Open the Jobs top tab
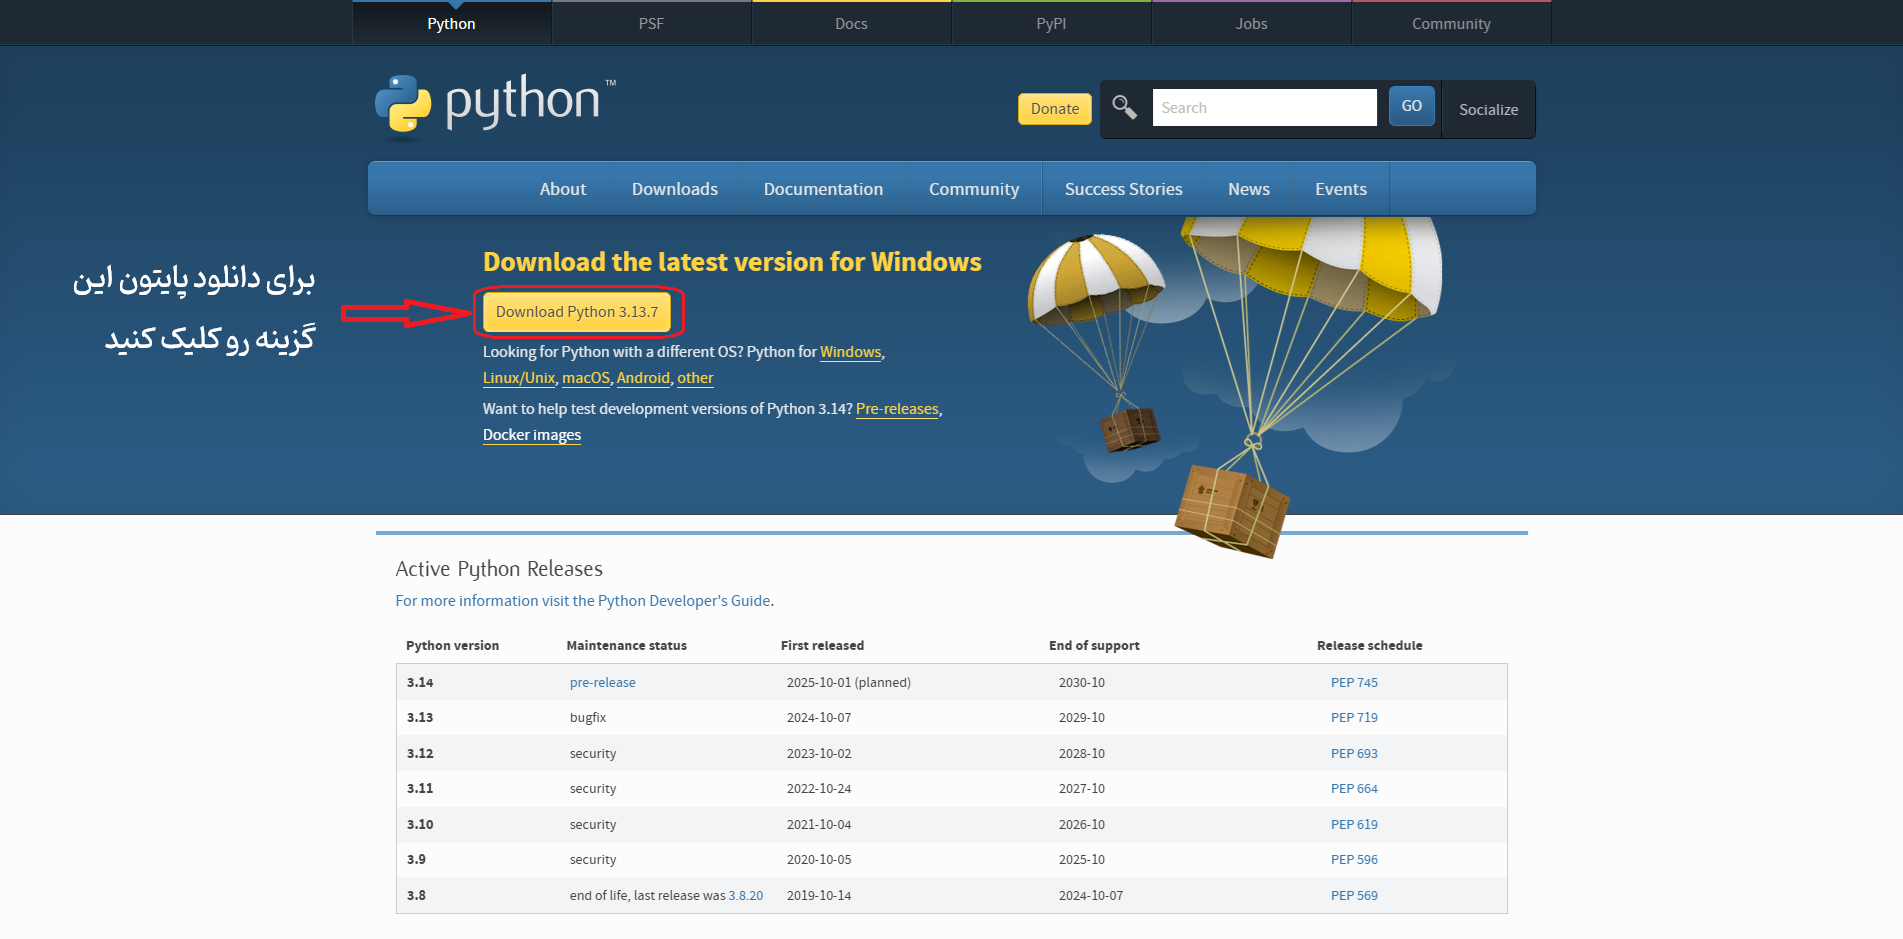1903x939 pixels. (x=1251, y=23)
